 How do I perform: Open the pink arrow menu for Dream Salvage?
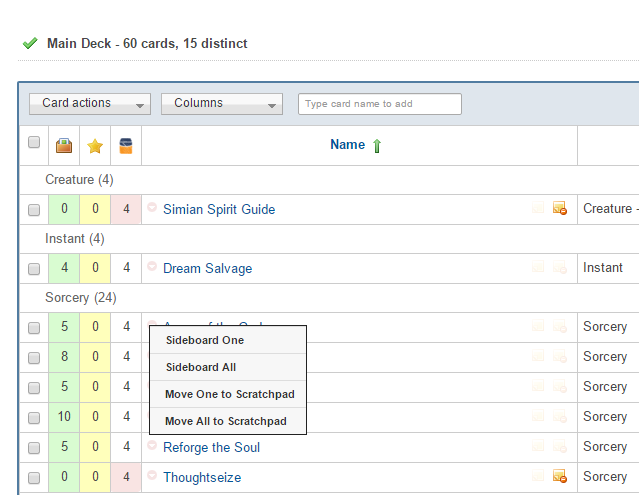point(152,267)
